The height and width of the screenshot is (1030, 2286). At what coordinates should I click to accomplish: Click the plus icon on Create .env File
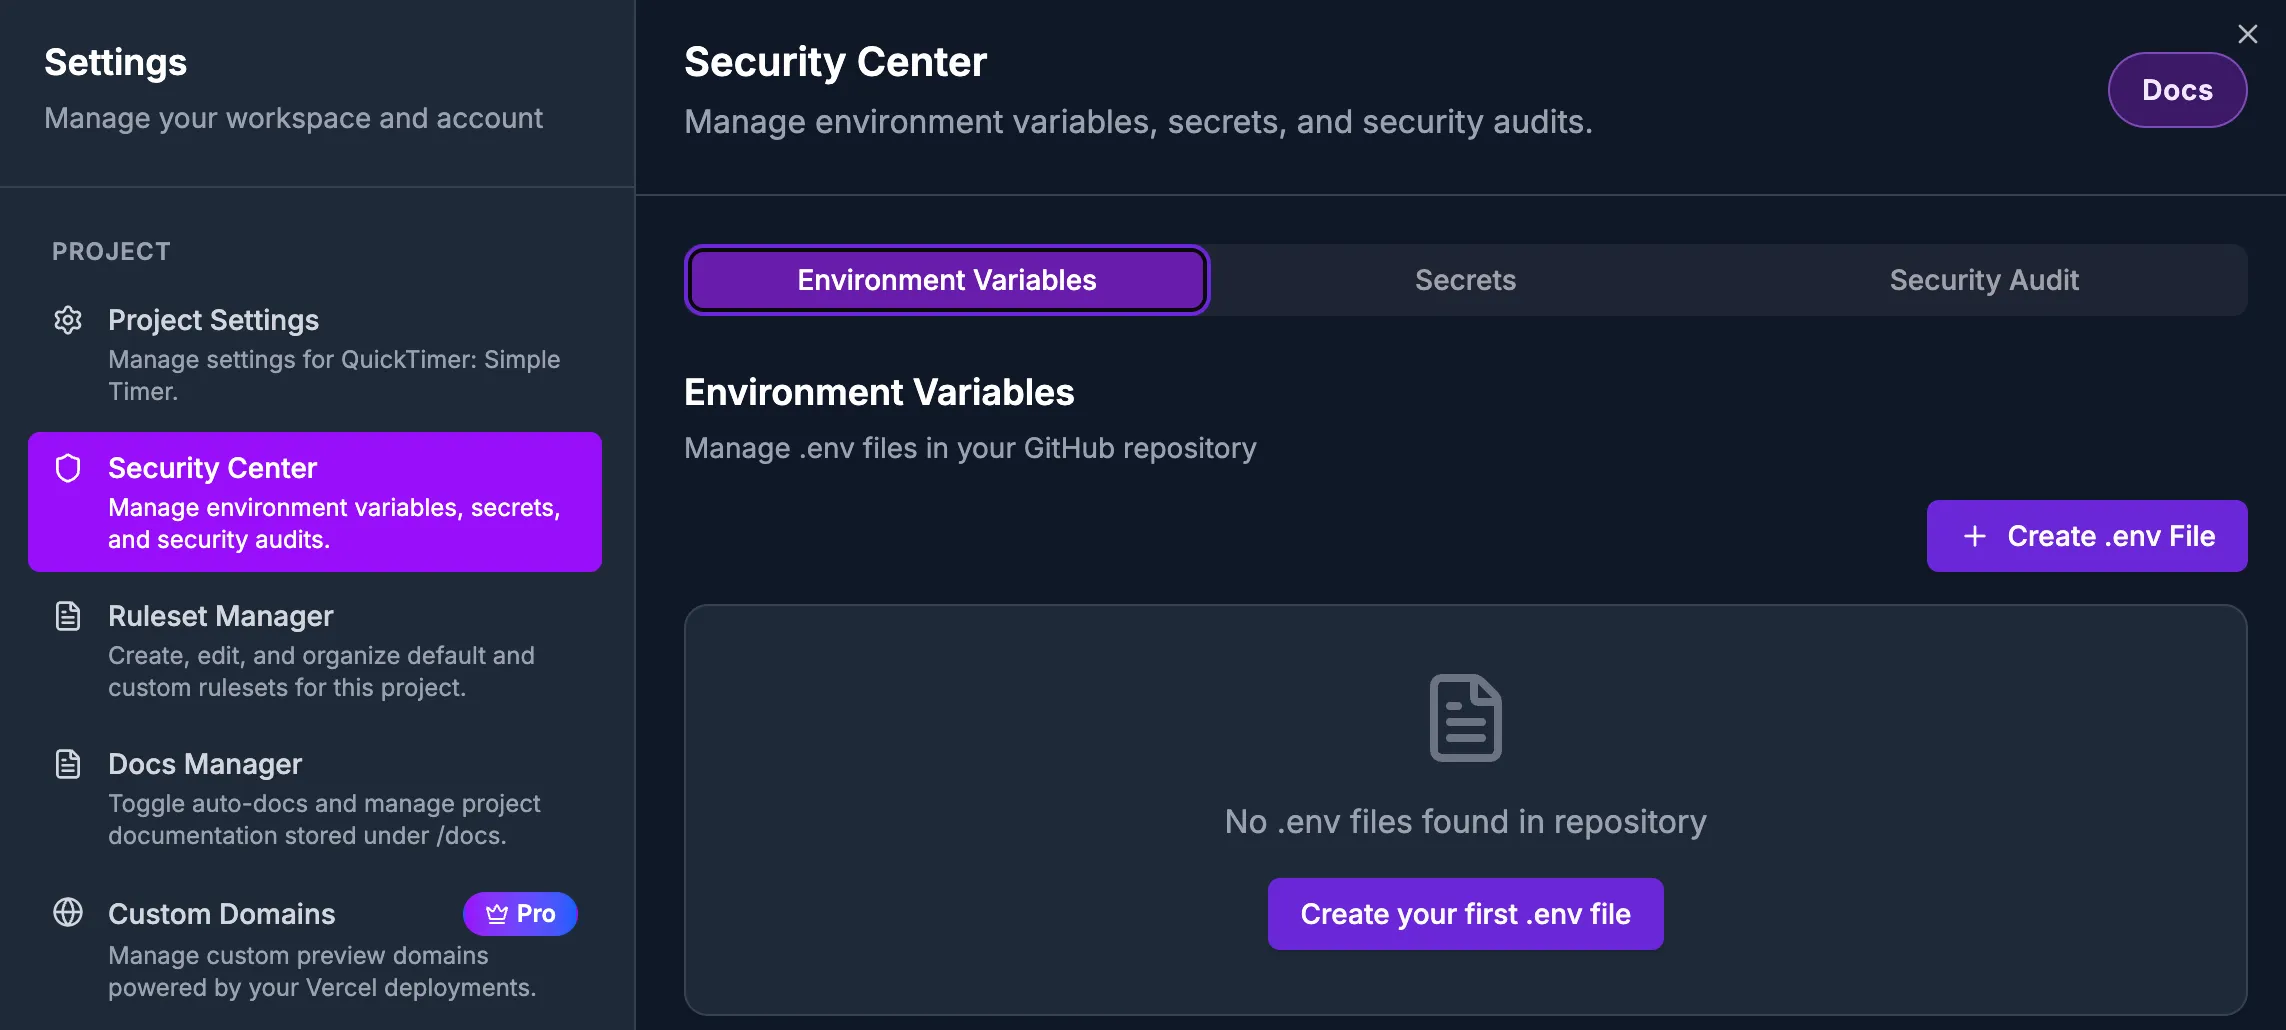pyautogui.click(x=1974, y=536)
